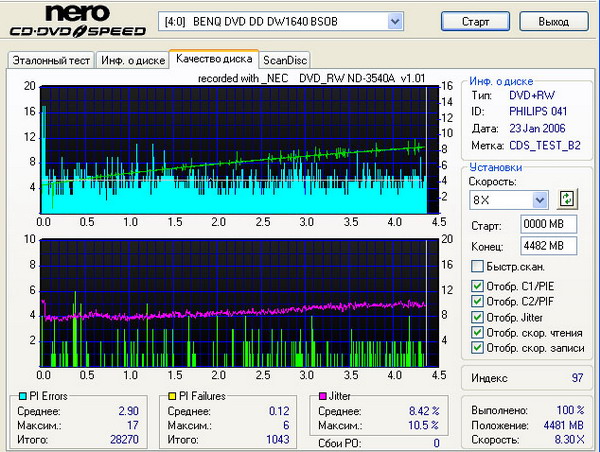Viewport: 600px width, 452px height.
Task: Select the Качество диска tab
Action: pos(214,59)
